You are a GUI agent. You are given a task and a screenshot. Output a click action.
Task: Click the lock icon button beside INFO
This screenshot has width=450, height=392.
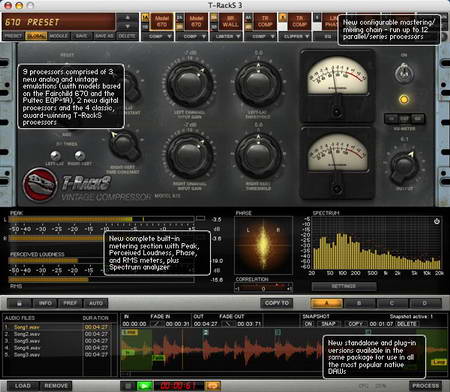[x=20, y=303]
